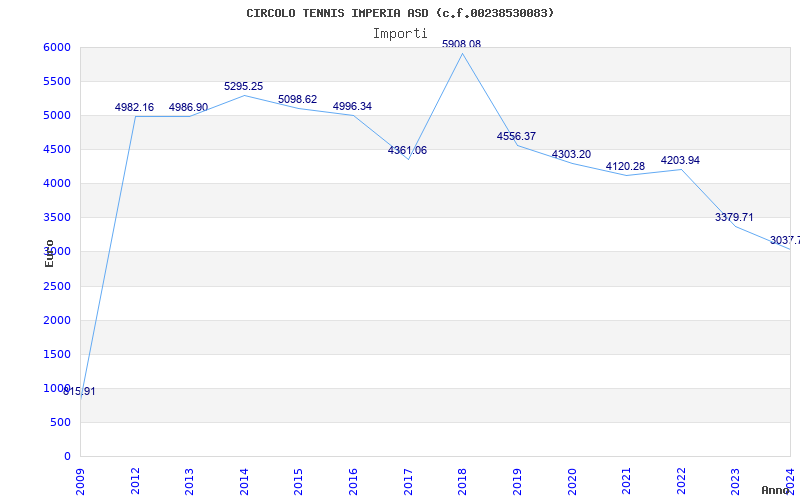Click the Euro y-axis title
This screenshot has width=800, height=500.
click(x=49, y=253)
